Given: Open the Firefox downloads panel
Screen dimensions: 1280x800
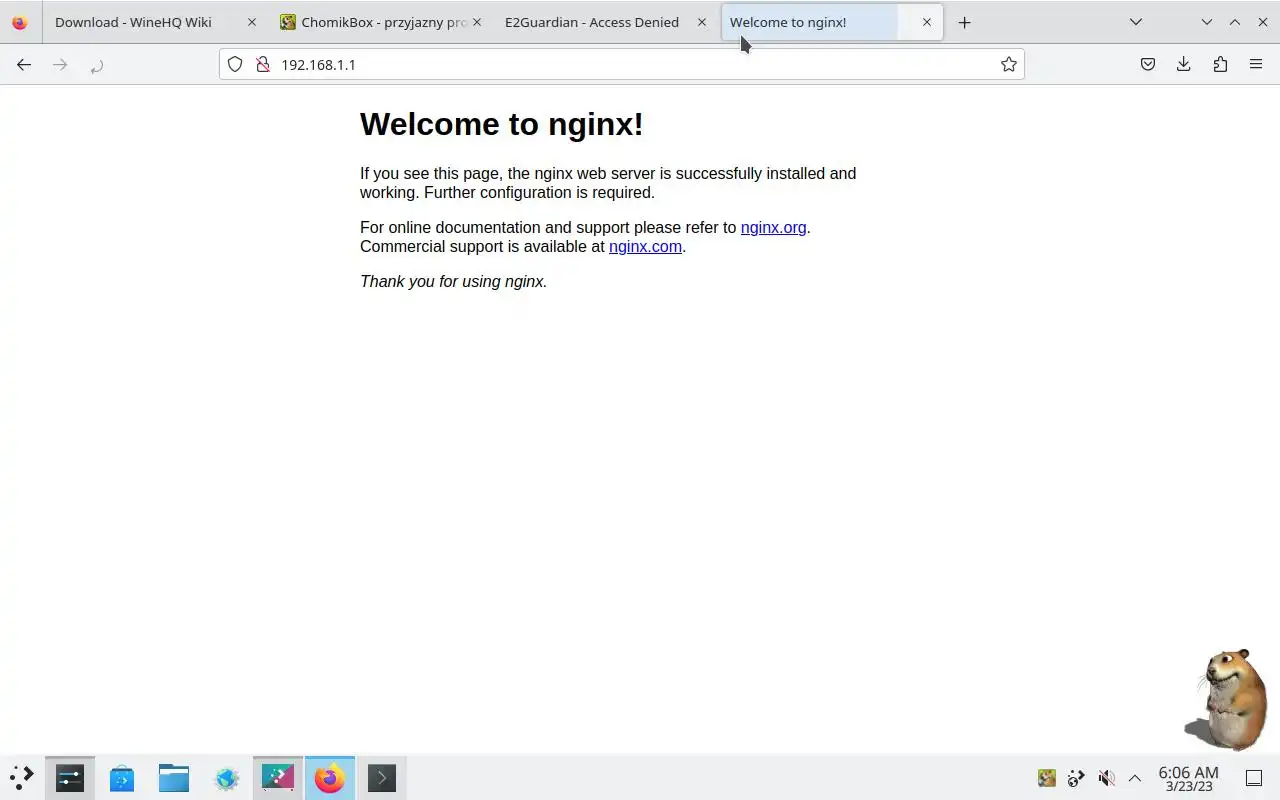Looking at the screenshot, I should (1183, 65).
